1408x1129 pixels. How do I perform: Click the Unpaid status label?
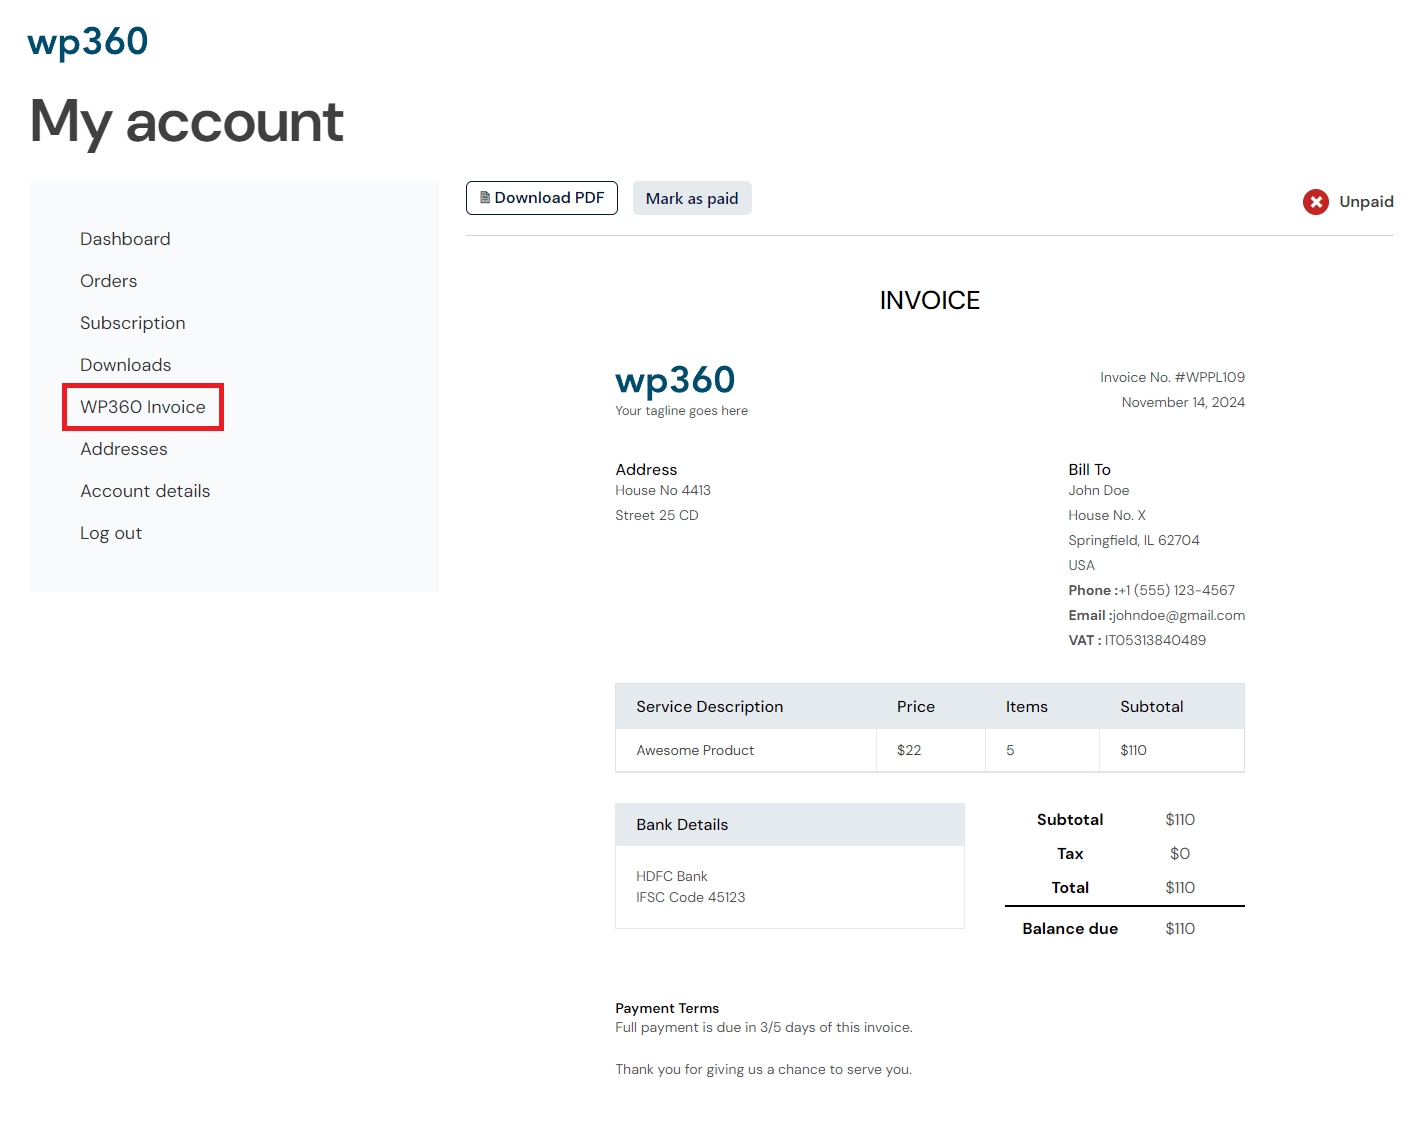tap(1366, 202)
